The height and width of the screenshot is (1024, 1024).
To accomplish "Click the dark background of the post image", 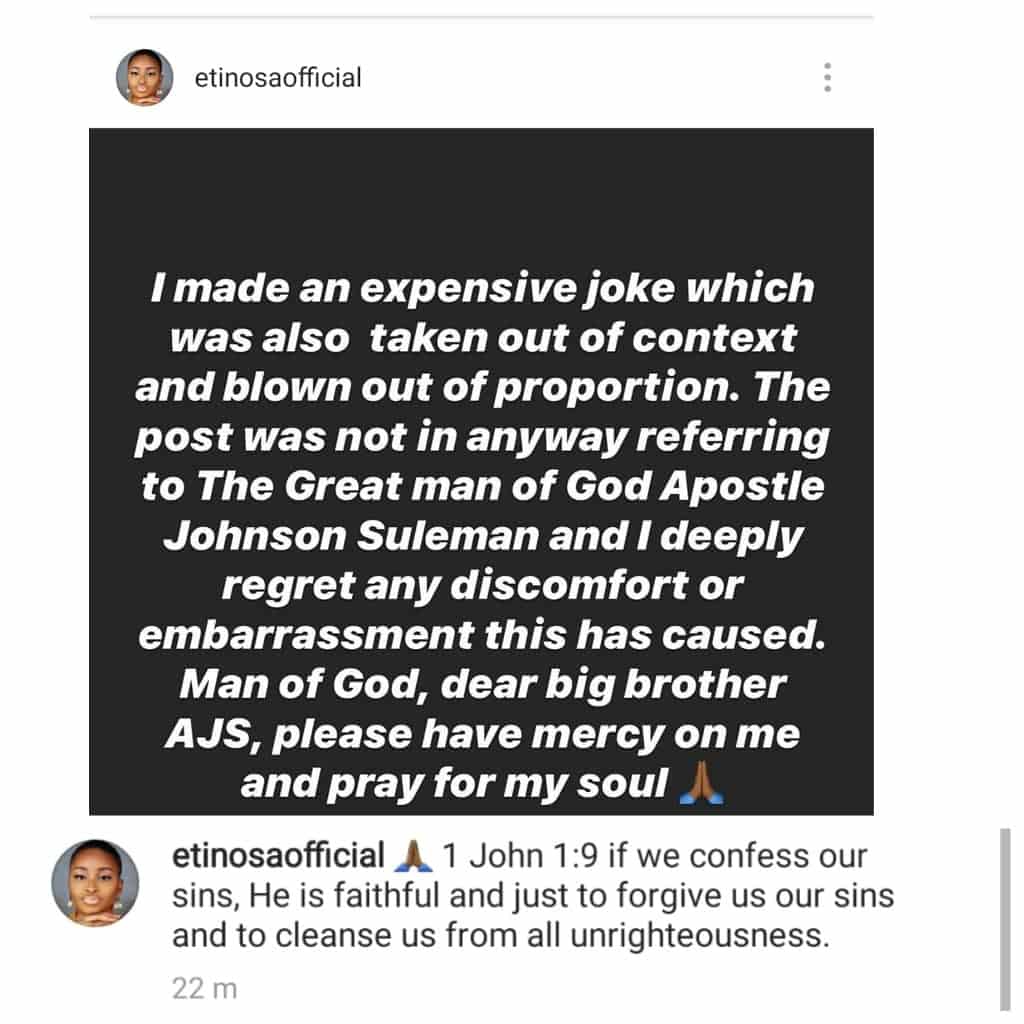I will (x=480, y=200).
